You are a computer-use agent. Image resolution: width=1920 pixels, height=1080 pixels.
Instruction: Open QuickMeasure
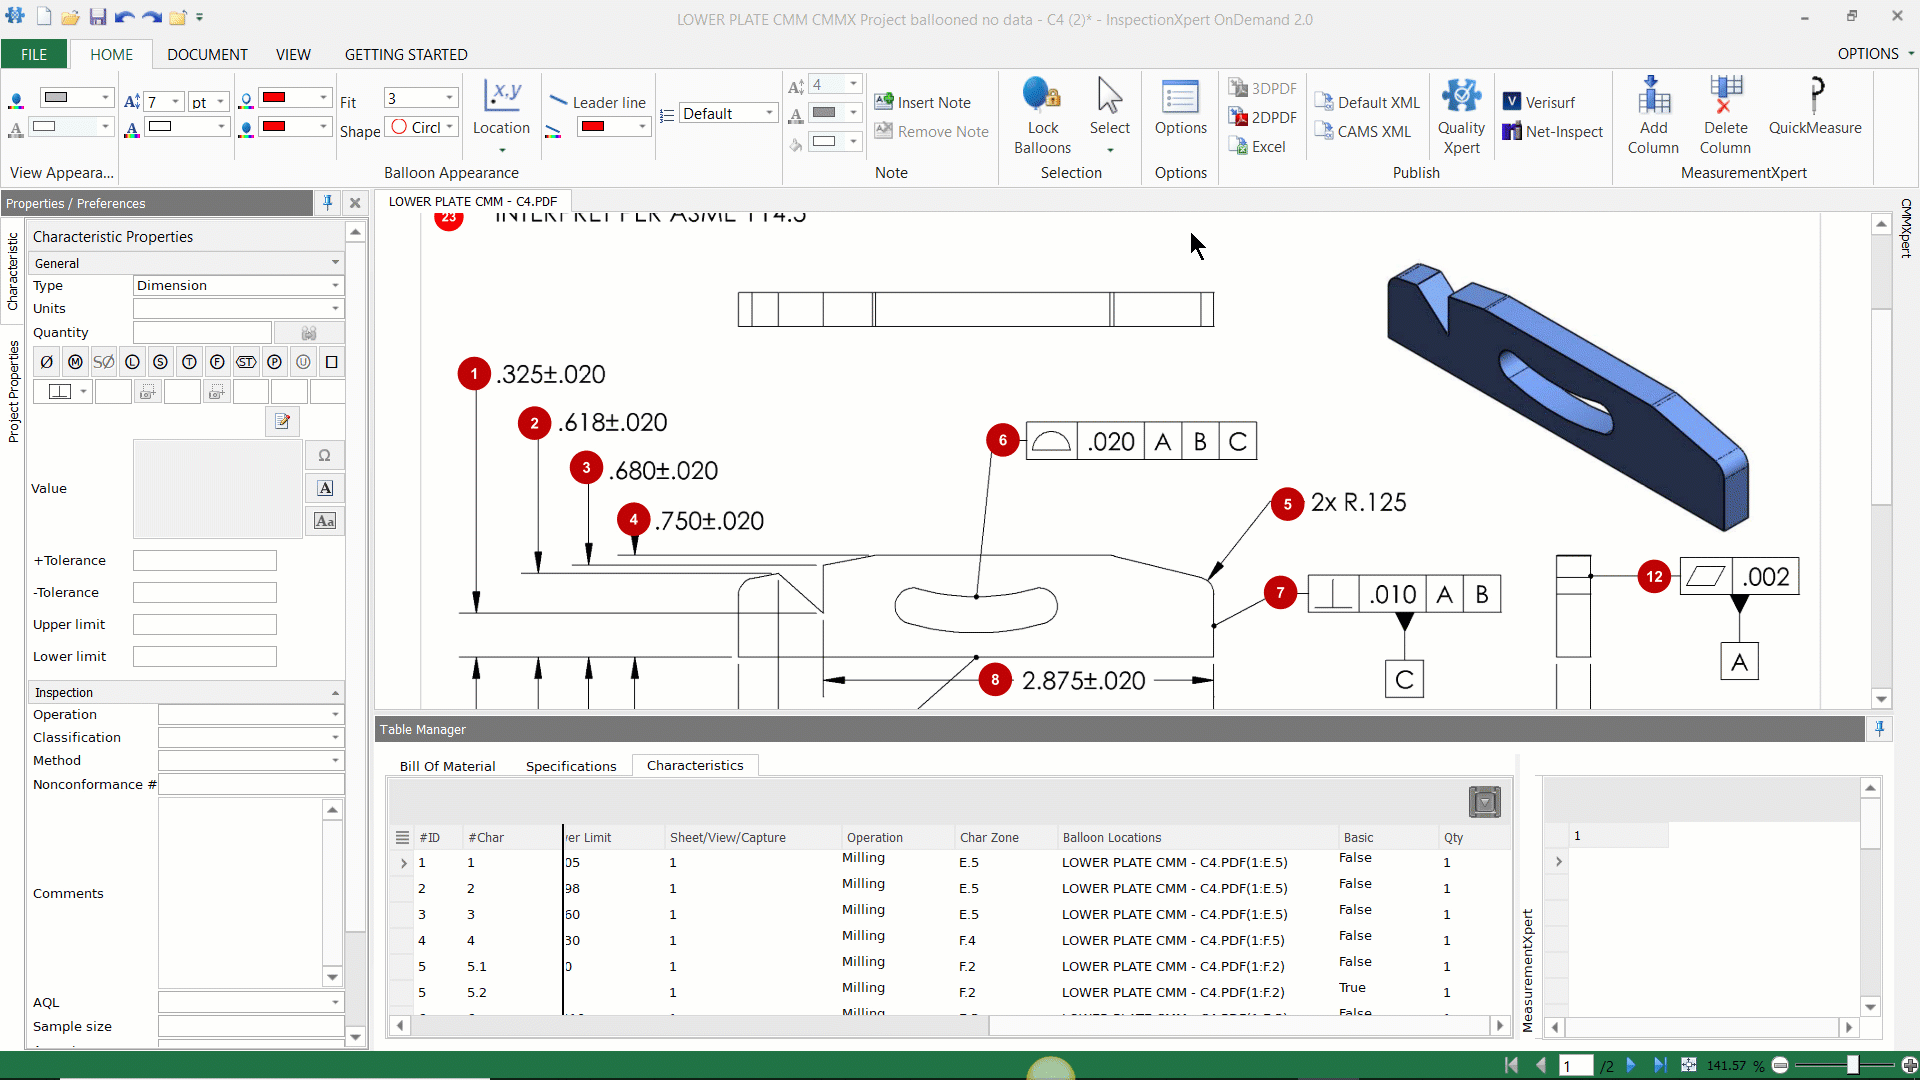coord(1816,110)
